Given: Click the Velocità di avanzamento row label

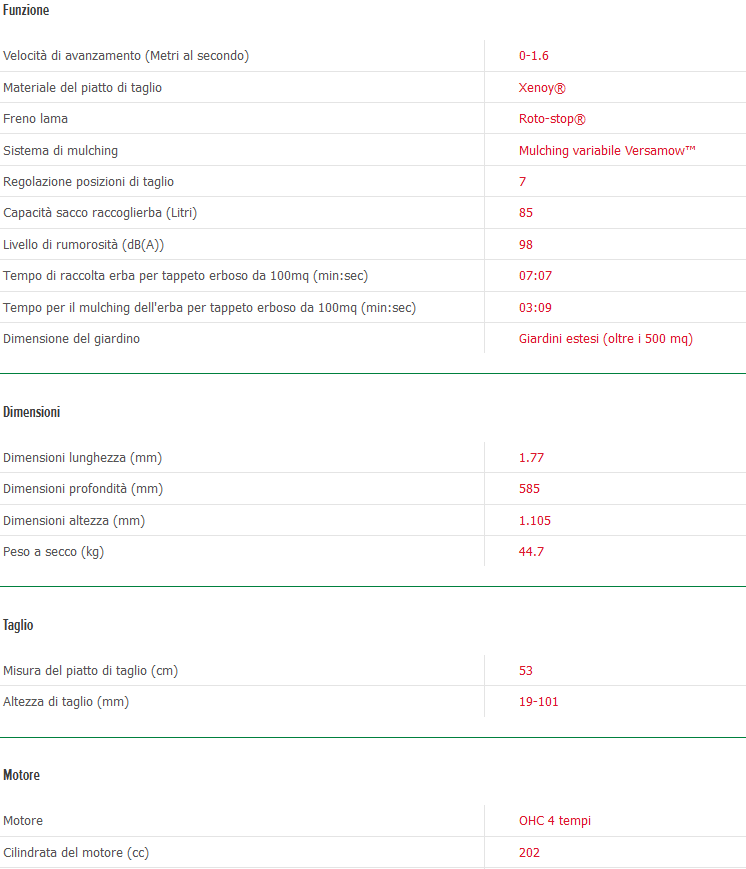Looking at the screenshot, I should [x=126, y=56].
